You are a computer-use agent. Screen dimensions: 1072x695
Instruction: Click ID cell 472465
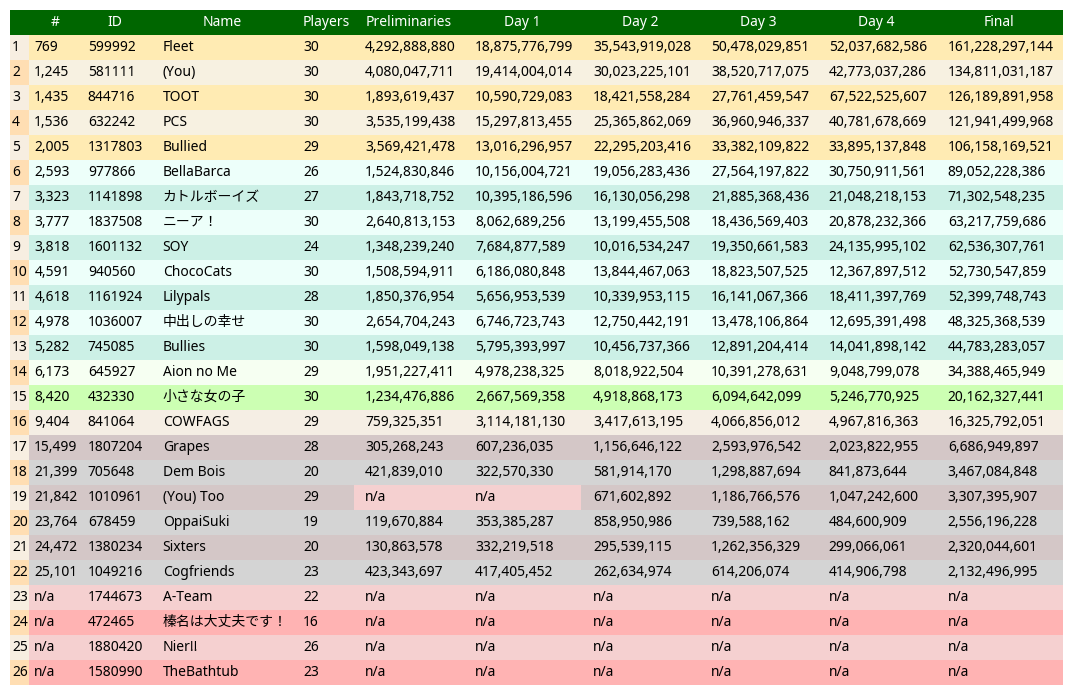[x=111, y=621]
